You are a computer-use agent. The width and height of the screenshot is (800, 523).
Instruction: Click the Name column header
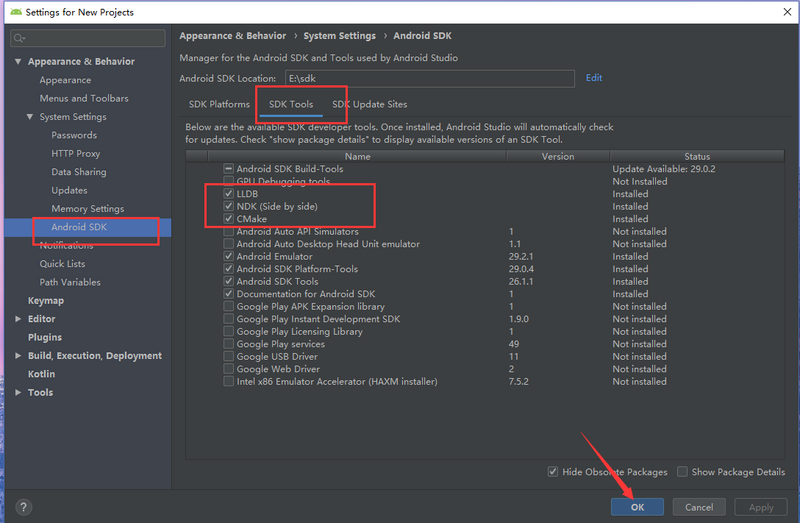click(357, 156)
